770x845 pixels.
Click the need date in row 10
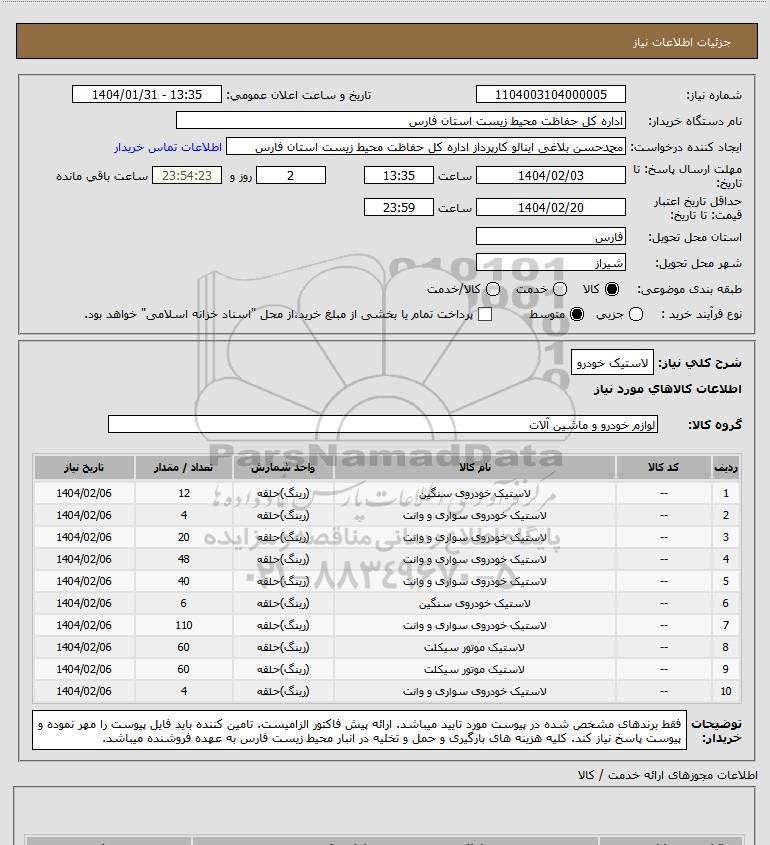tap(84, 691)
